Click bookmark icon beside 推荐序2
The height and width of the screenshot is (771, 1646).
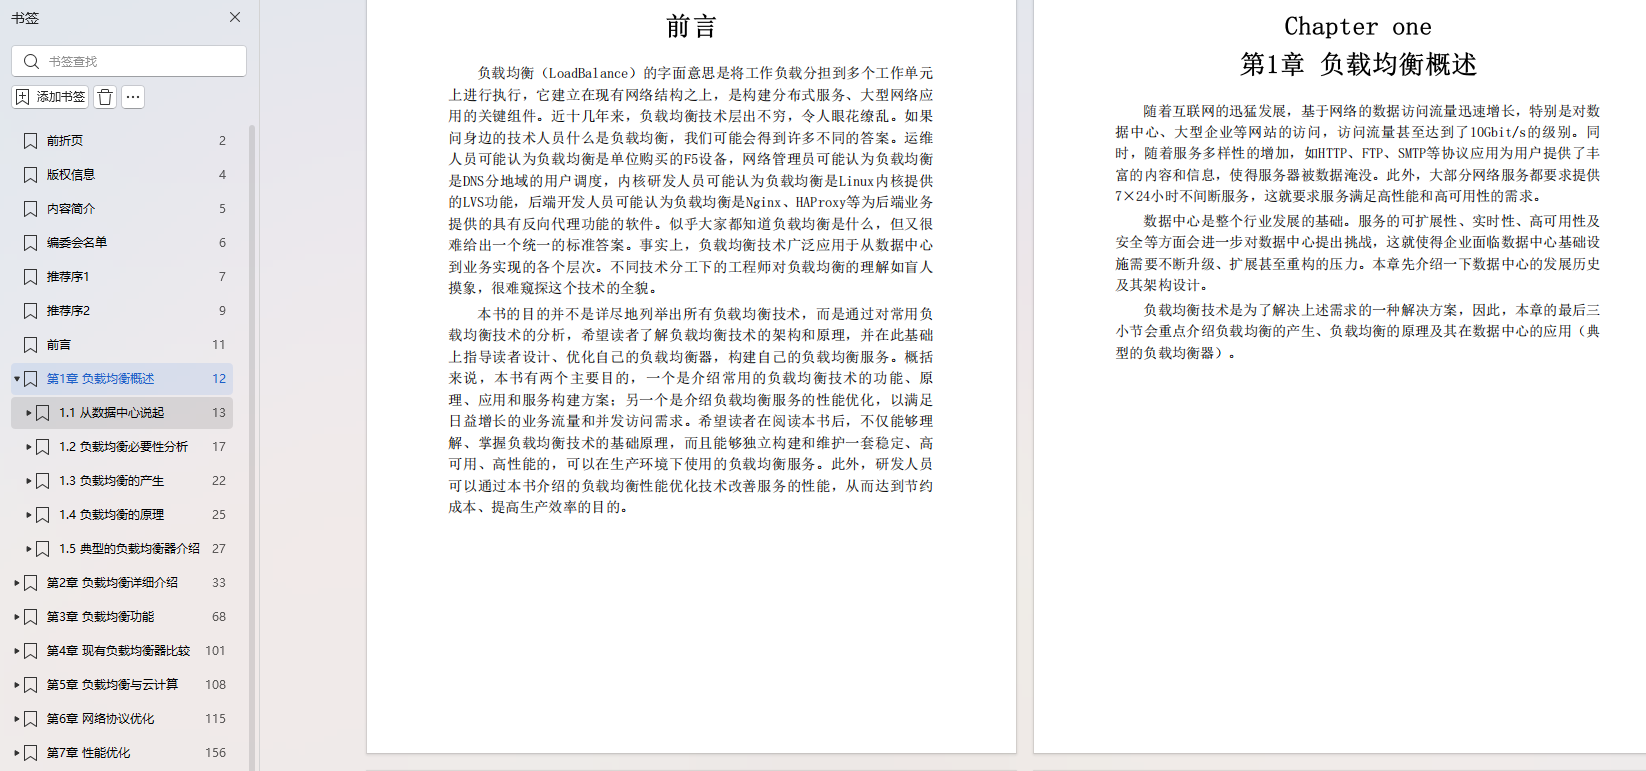click(31, 311)
